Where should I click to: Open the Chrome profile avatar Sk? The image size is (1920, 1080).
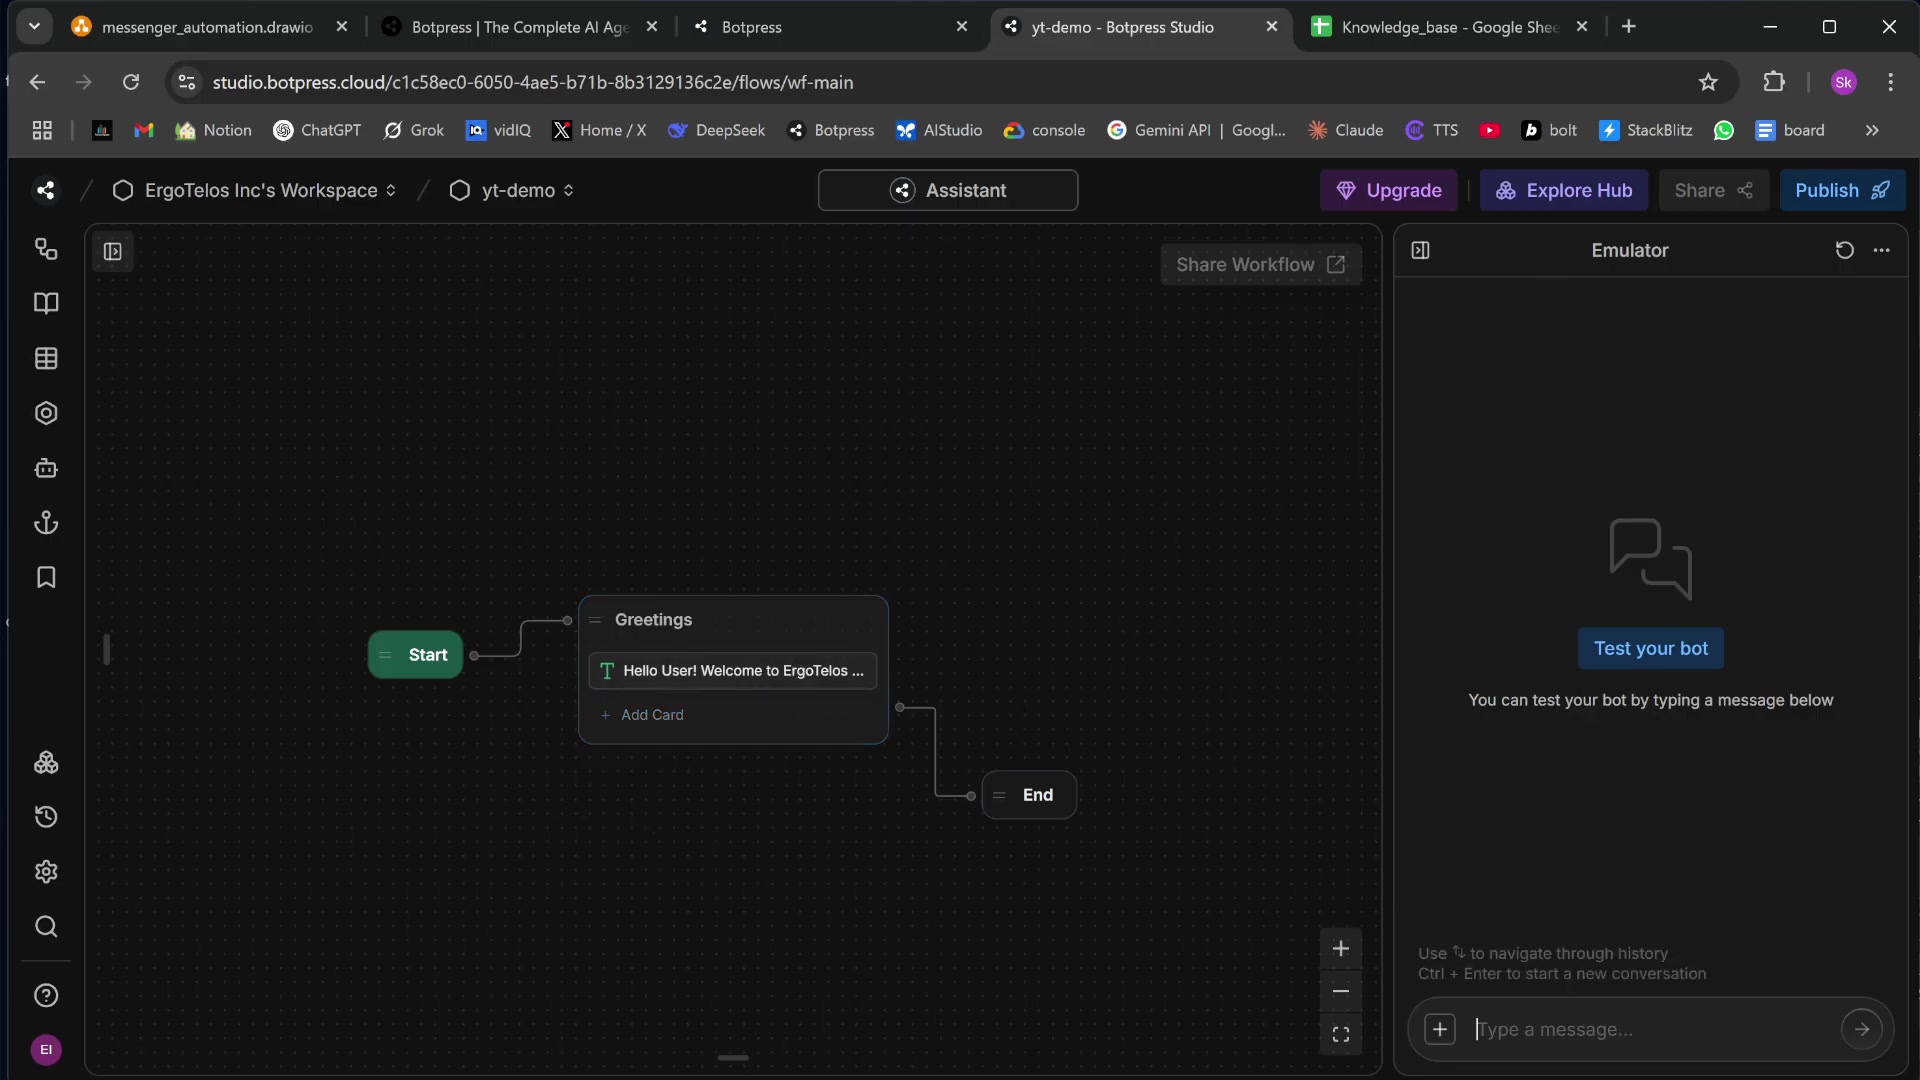point(1844,82)
